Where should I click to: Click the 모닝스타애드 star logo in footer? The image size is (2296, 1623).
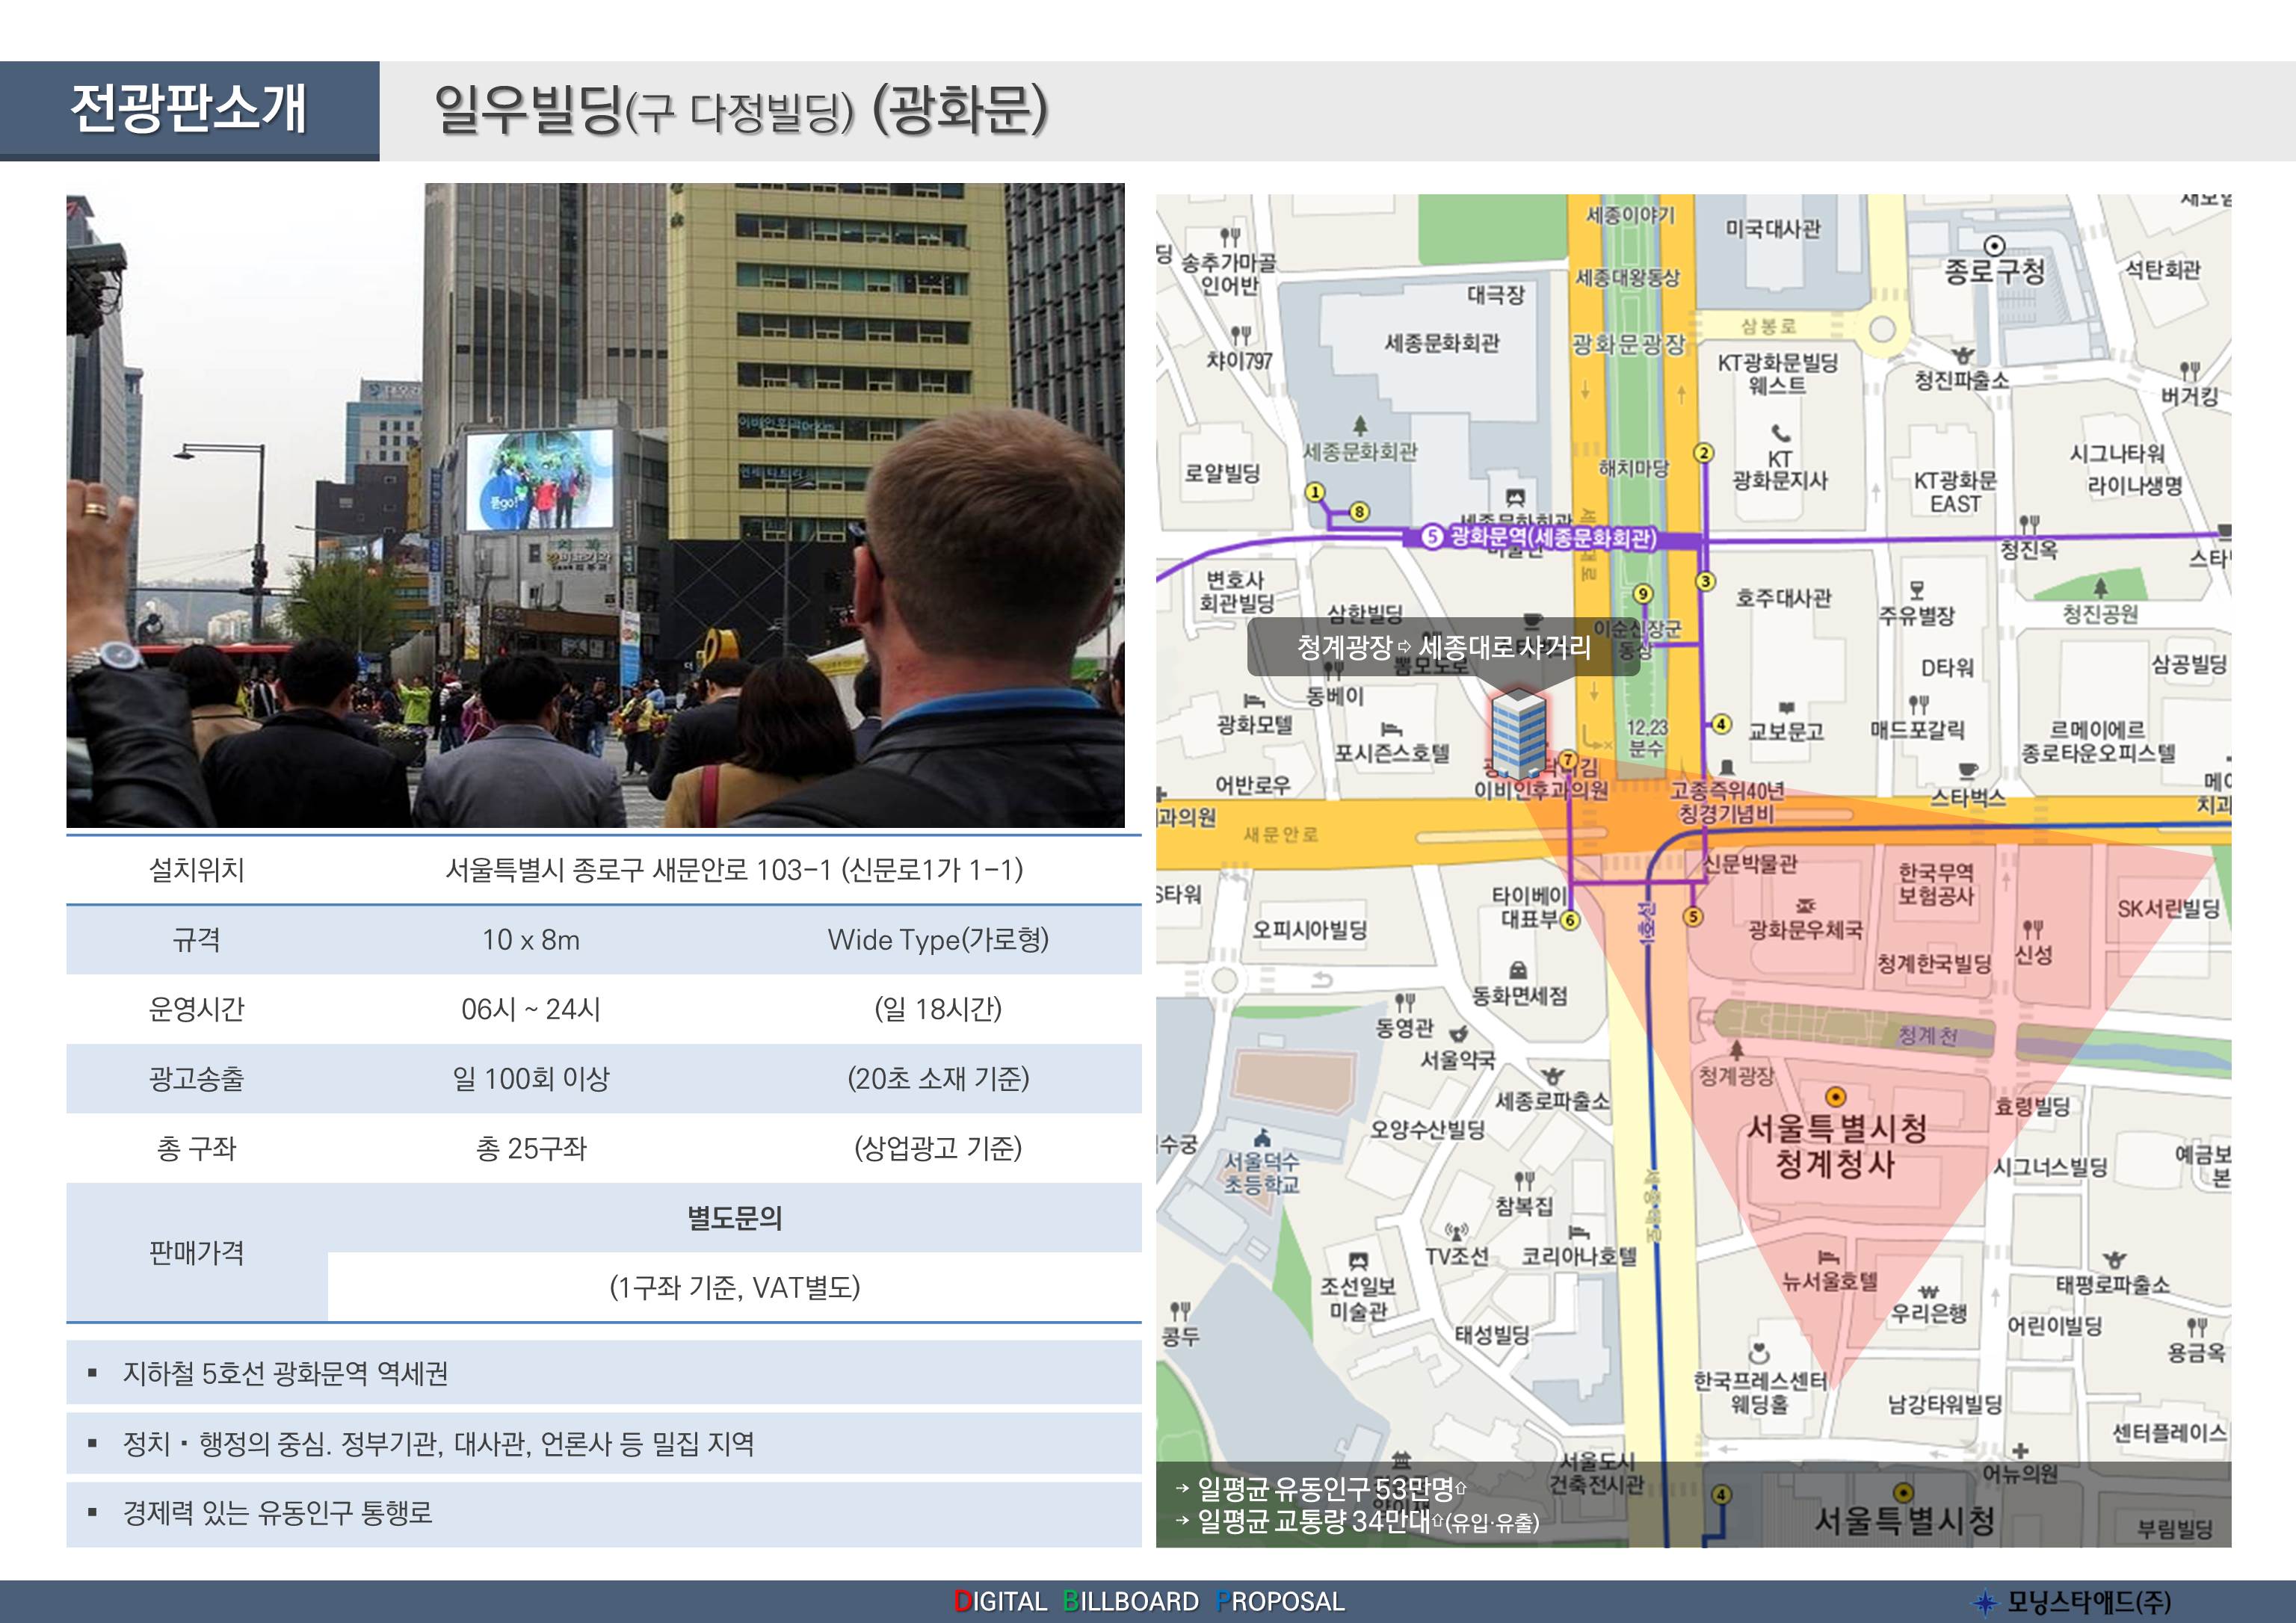click(x=1985, y=1602)
